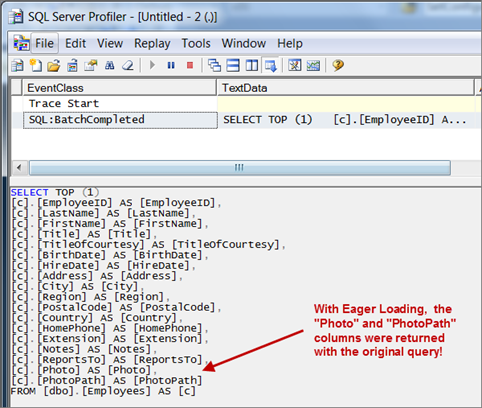482x408 pixels.
Task: Open Performance Monitor toolbar icon
Action: tap(313, 65)
